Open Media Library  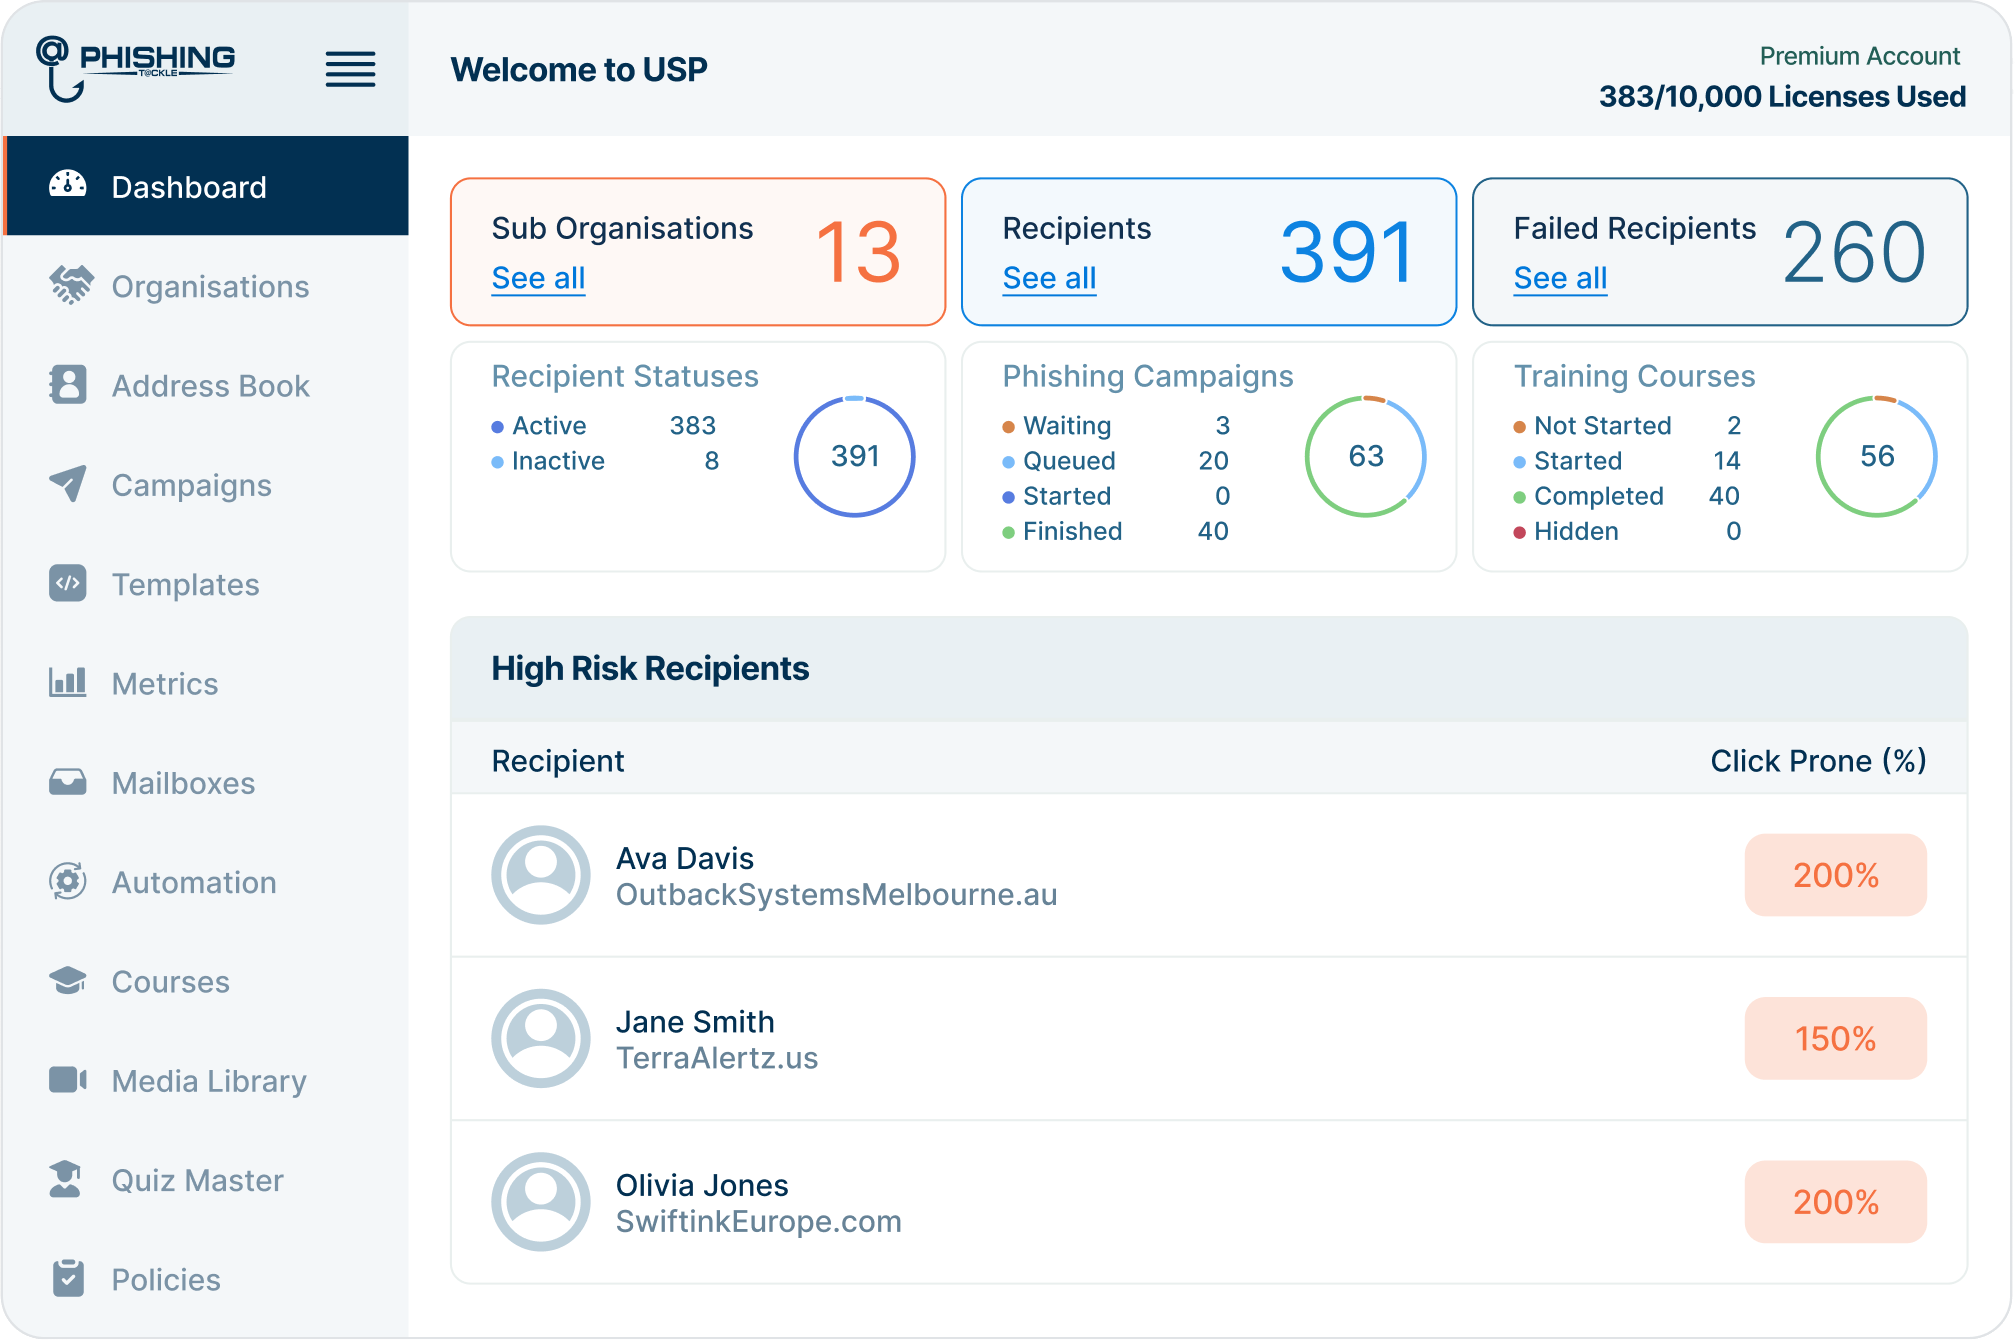tap(206, 1080)
